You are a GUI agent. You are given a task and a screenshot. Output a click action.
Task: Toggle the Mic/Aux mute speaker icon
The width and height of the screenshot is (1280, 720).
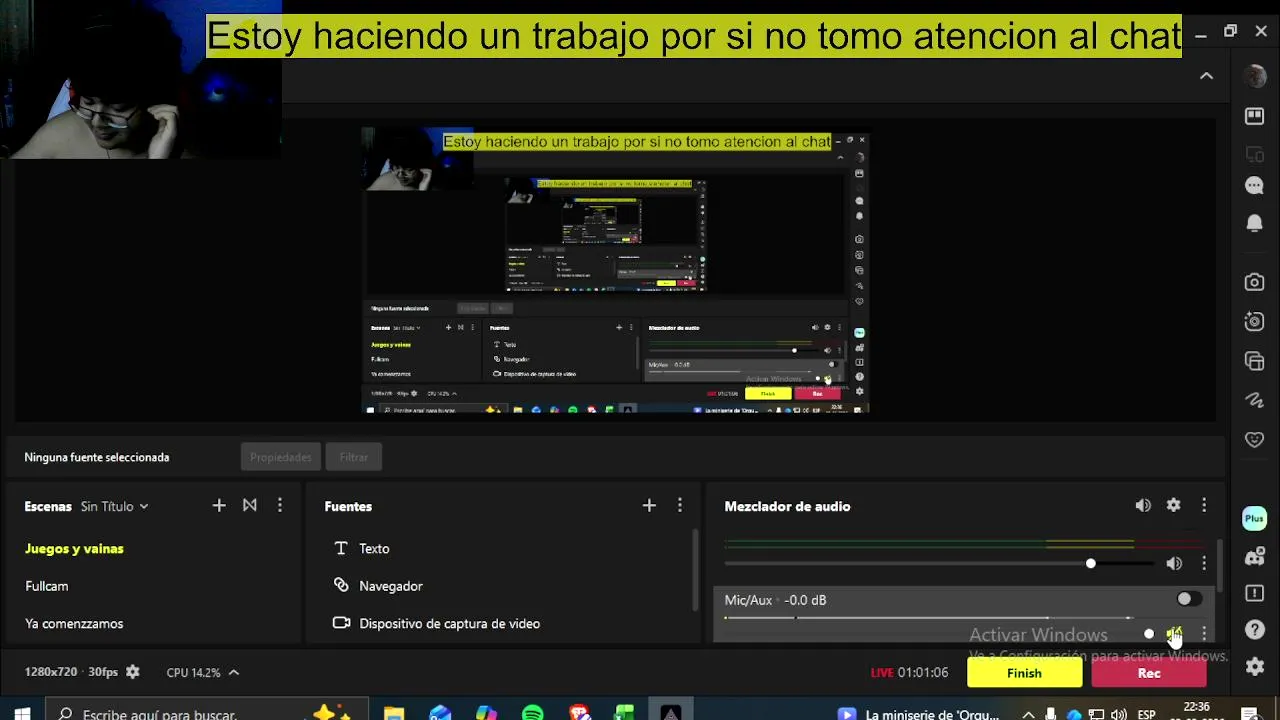pos(1174,634)
